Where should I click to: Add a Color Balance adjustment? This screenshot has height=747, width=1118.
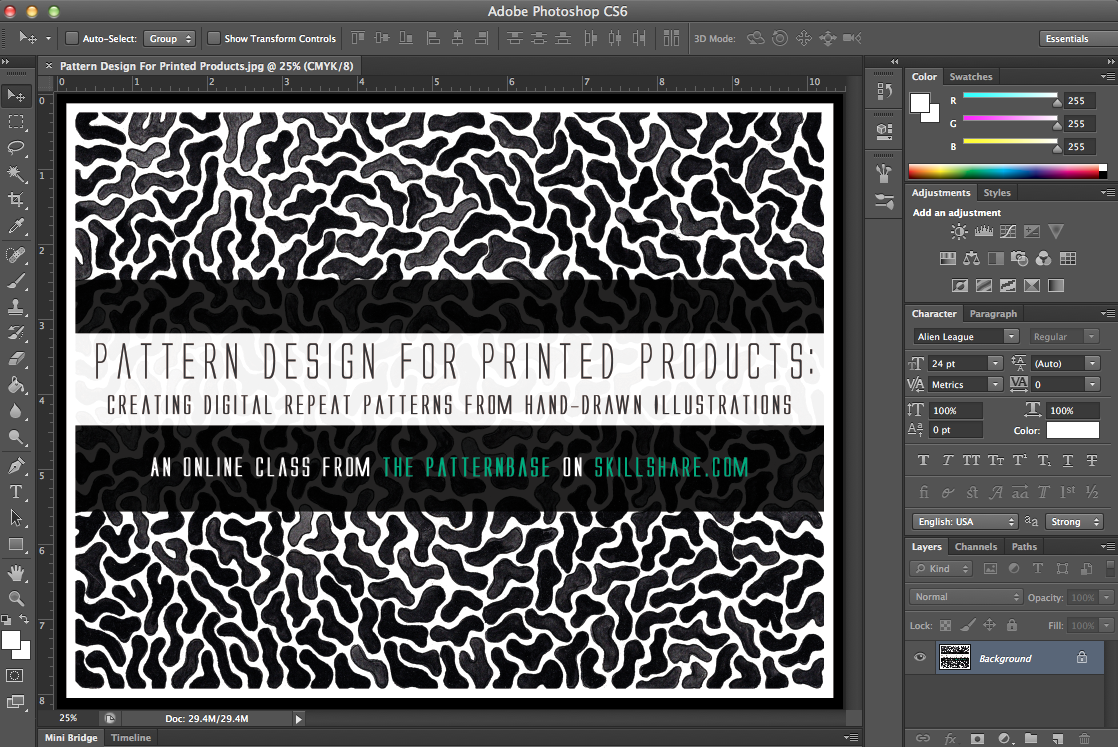tap(971, 259)
